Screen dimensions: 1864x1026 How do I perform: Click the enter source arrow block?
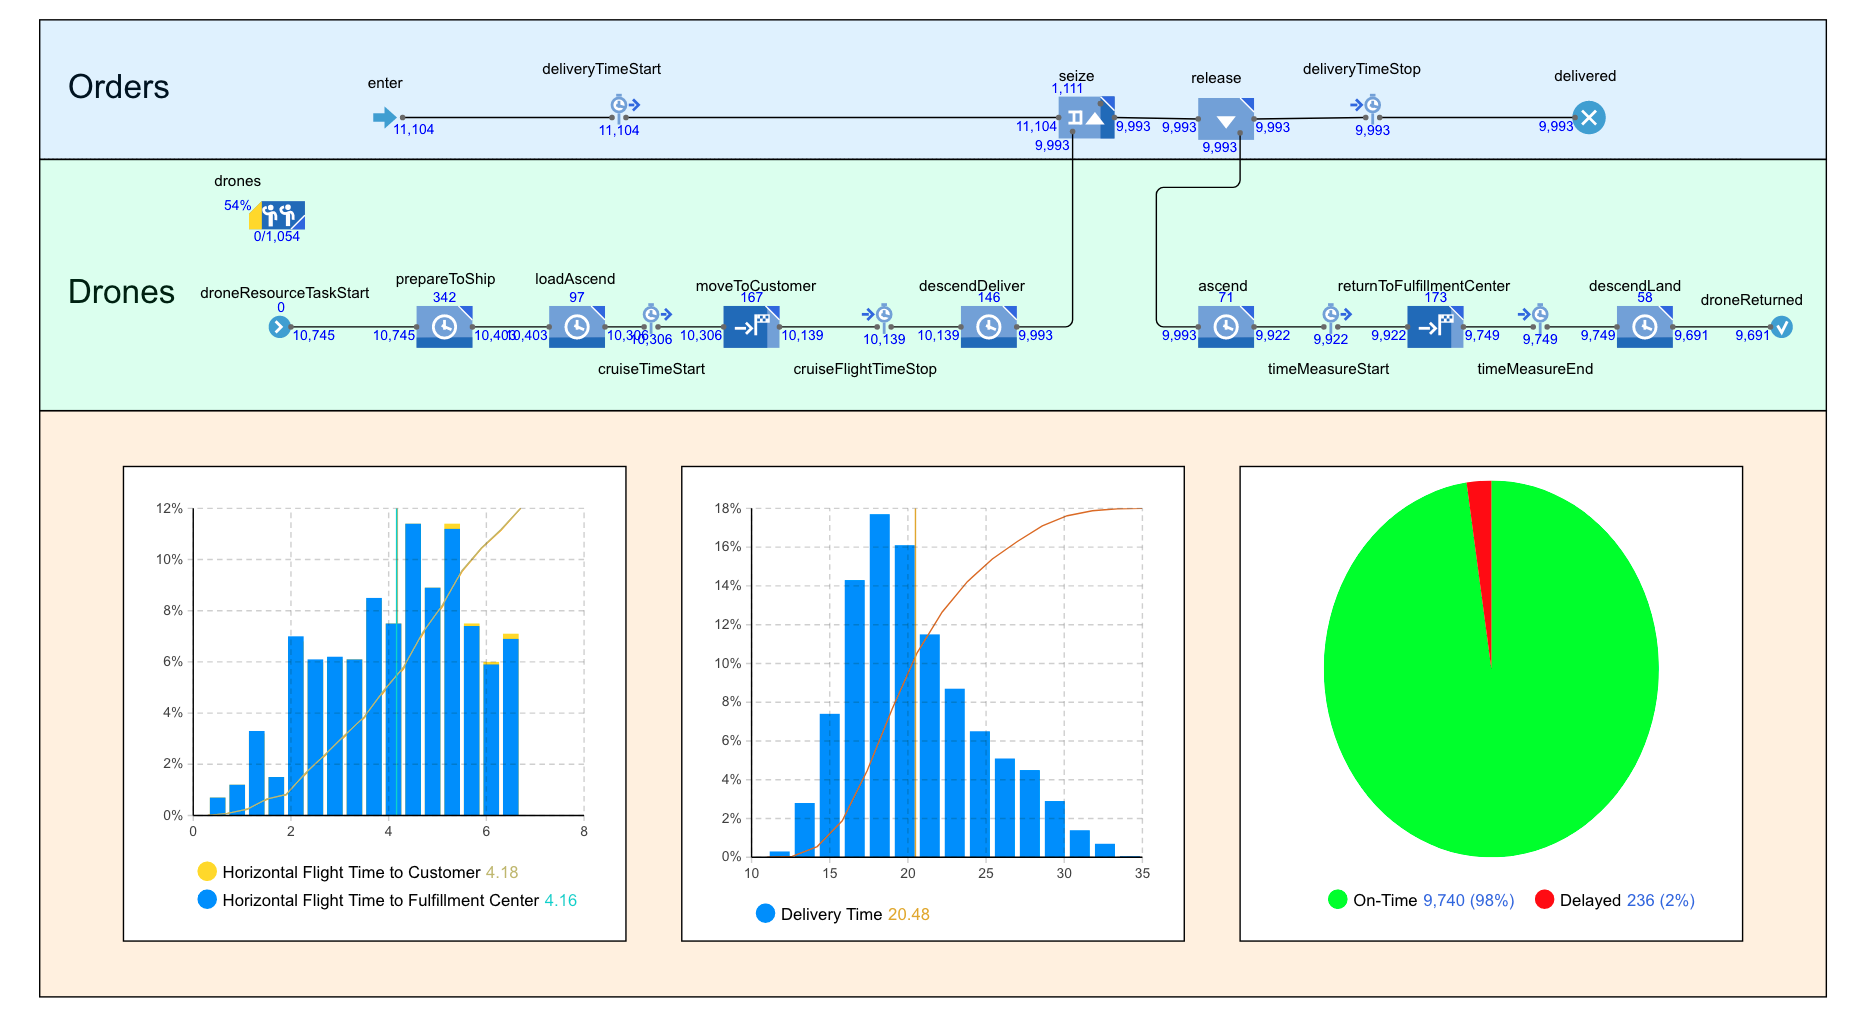(384, 118)
